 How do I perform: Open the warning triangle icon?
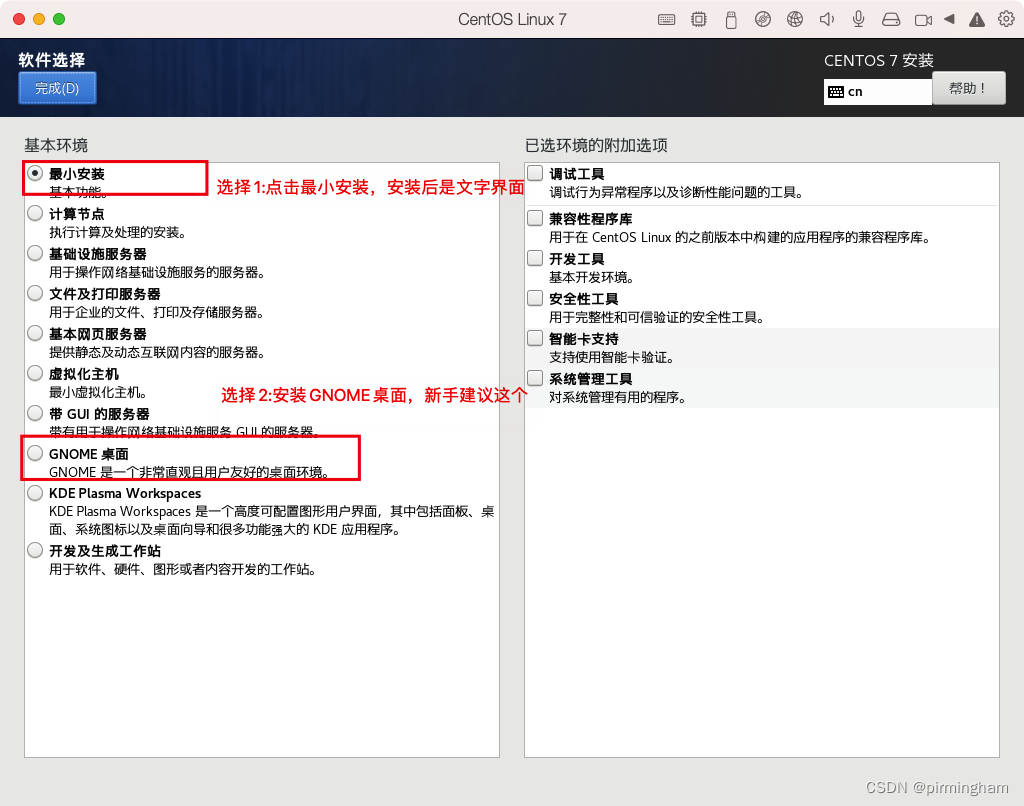click(977, 20)
